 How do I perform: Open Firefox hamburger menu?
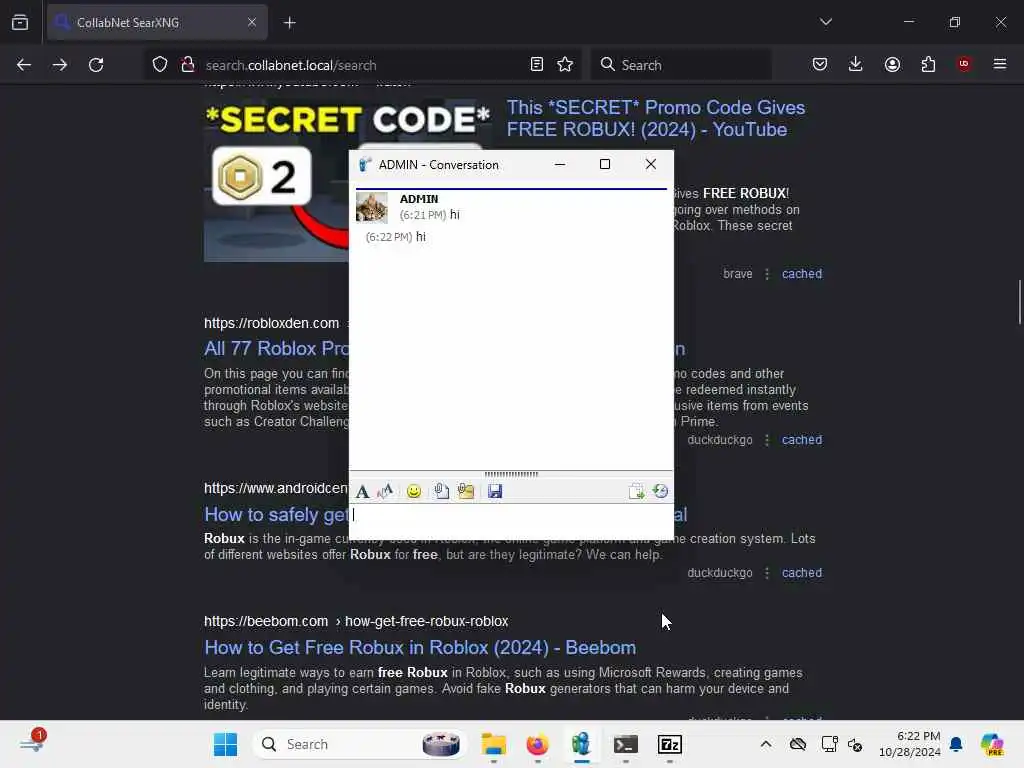(x=1000, y=64)
